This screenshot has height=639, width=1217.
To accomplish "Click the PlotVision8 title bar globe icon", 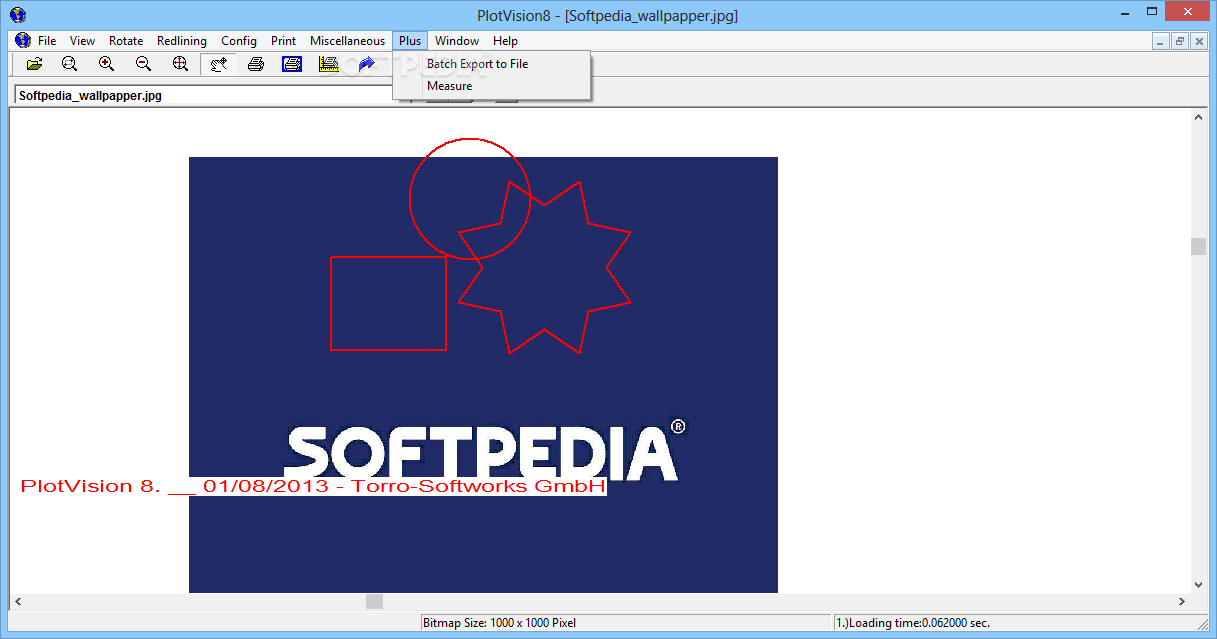I will [x=17, y=14].
